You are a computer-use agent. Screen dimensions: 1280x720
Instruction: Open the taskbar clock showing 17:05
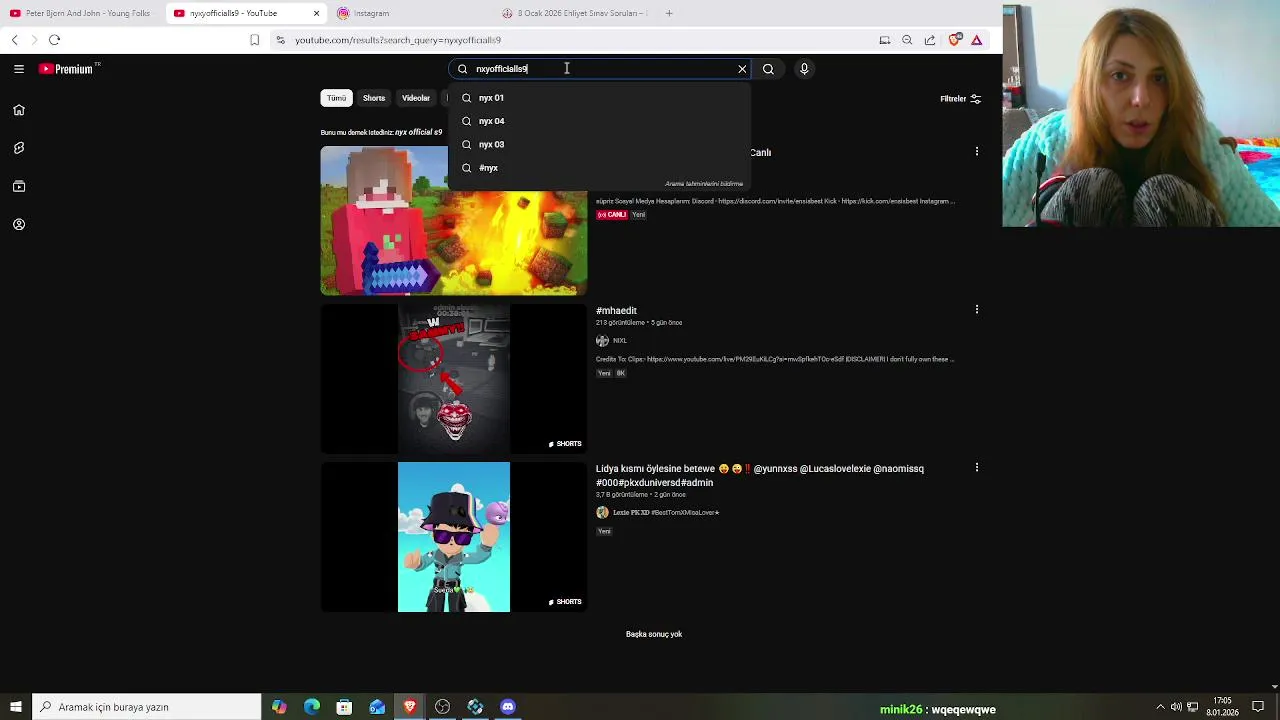(x=1222, y=707)
